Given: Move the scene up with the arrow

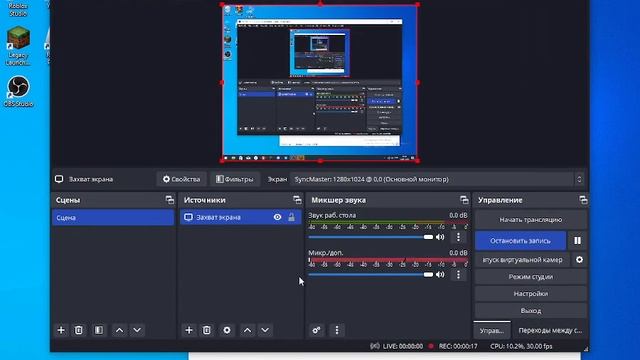Looking at the screenshot, I should click(119, 330).
